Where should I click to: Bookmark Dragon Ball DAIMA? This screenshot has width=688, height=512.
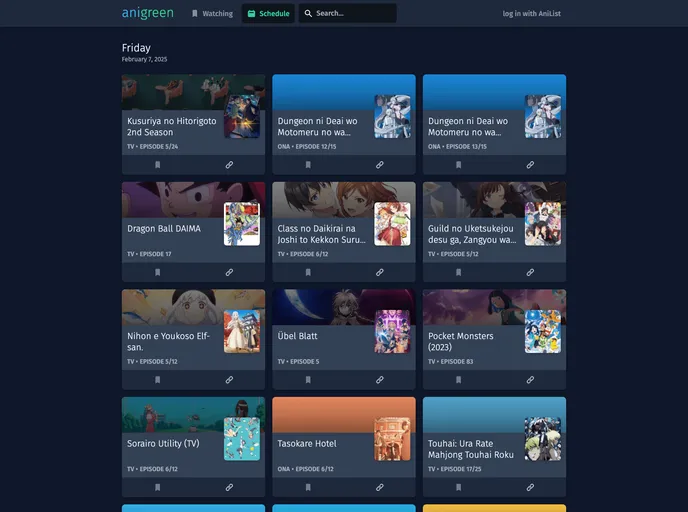point(158,272)
